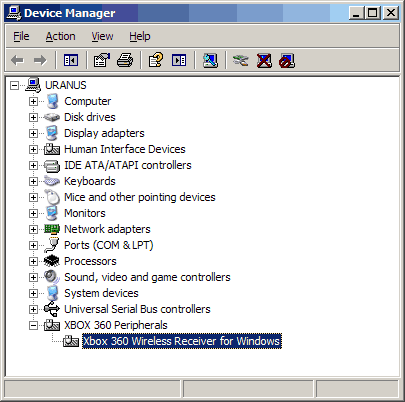Select Xbox 360 Wireless Receiver for Windows

pos(182,341)
